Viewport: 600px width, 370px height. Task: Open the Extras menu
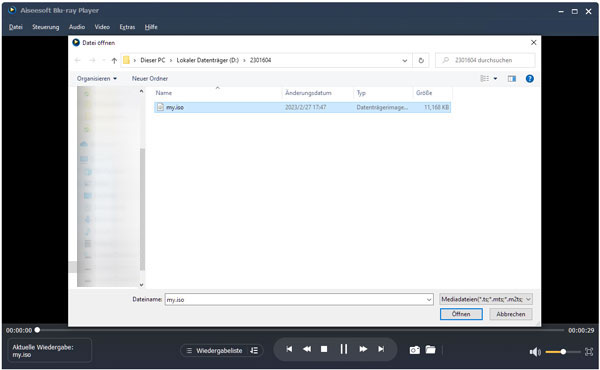pyautogui.click(x=127, y=27)
